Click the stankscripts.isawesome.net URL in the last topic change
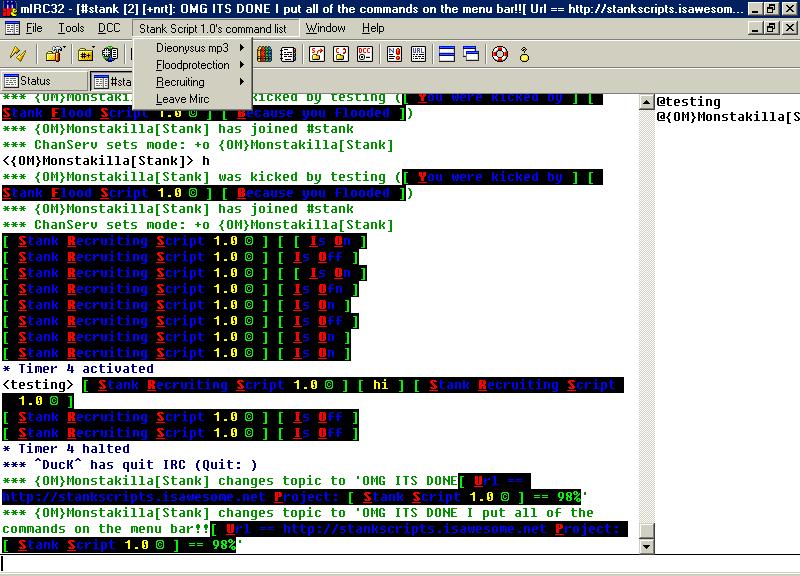800x576 pixels. click(414, 529)
